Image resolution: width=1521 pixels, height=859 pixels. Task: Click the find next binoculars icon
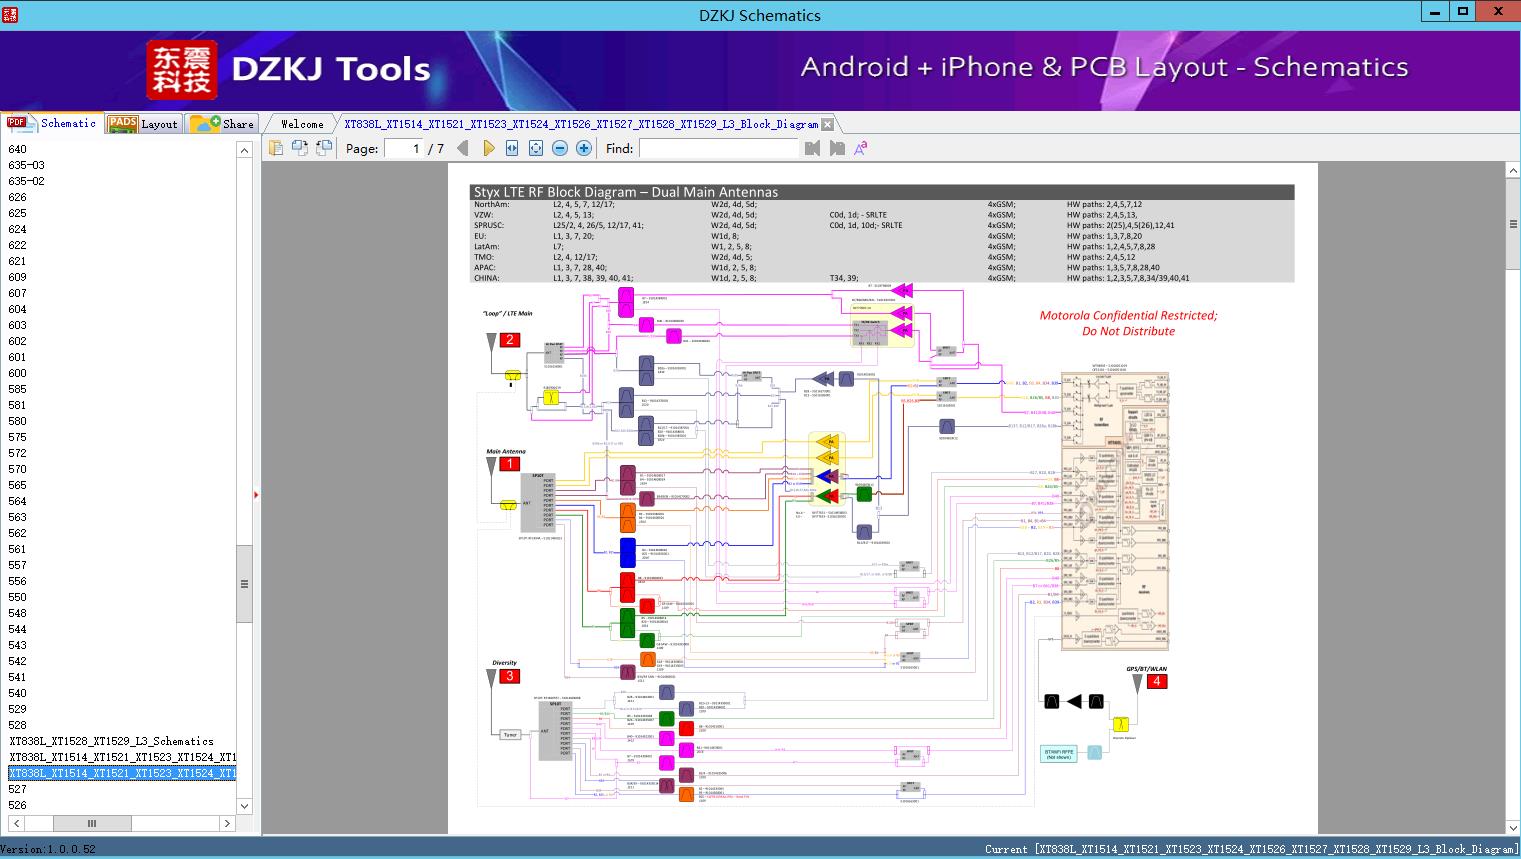point(837,148)
